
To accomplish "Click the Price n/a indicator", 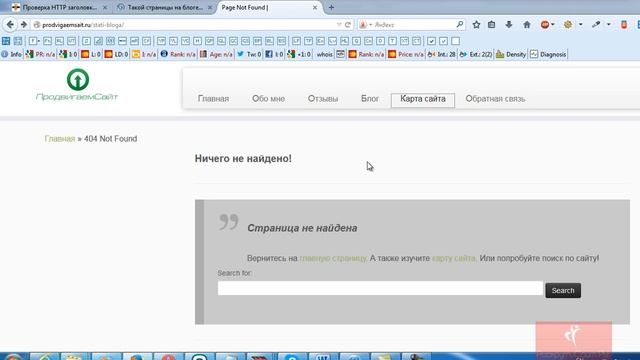I will 406,54.
